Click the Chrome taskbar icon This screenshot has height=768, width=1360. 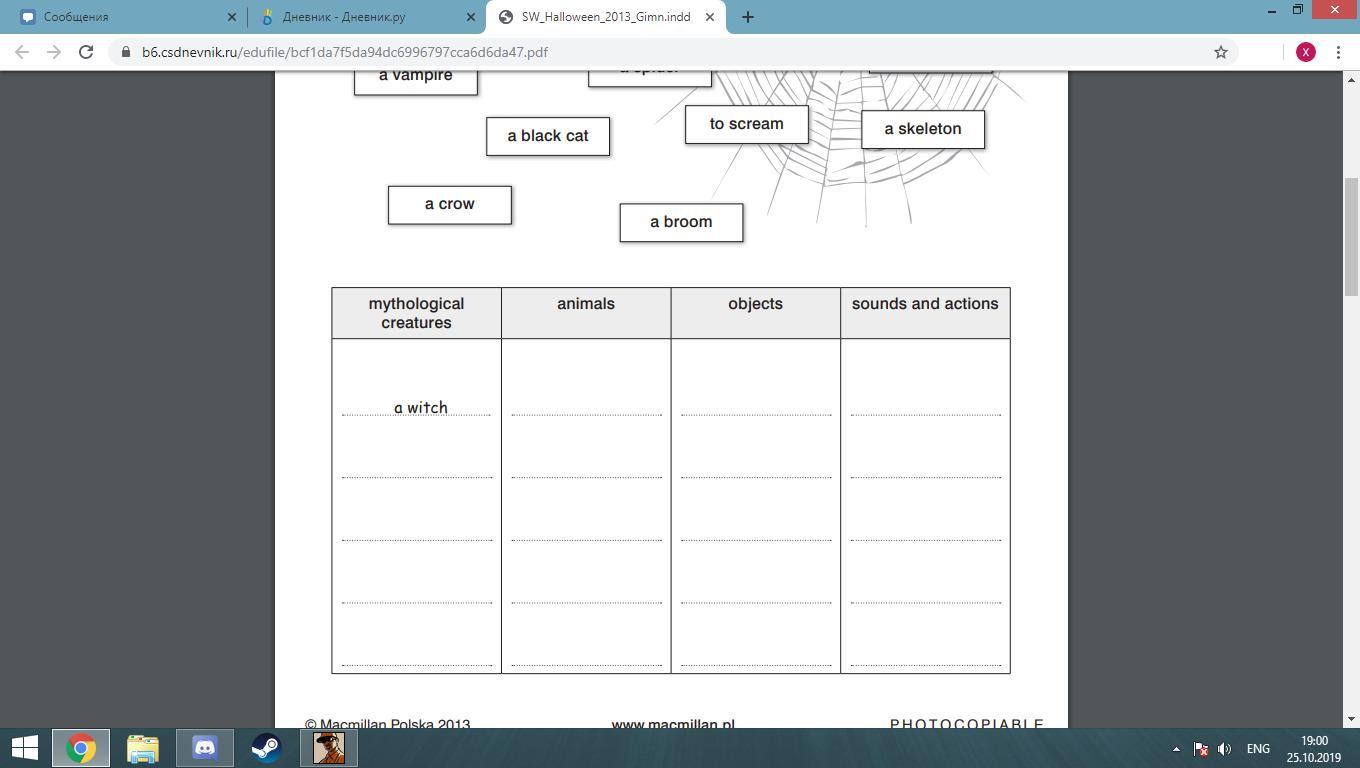tap(81, 748)
